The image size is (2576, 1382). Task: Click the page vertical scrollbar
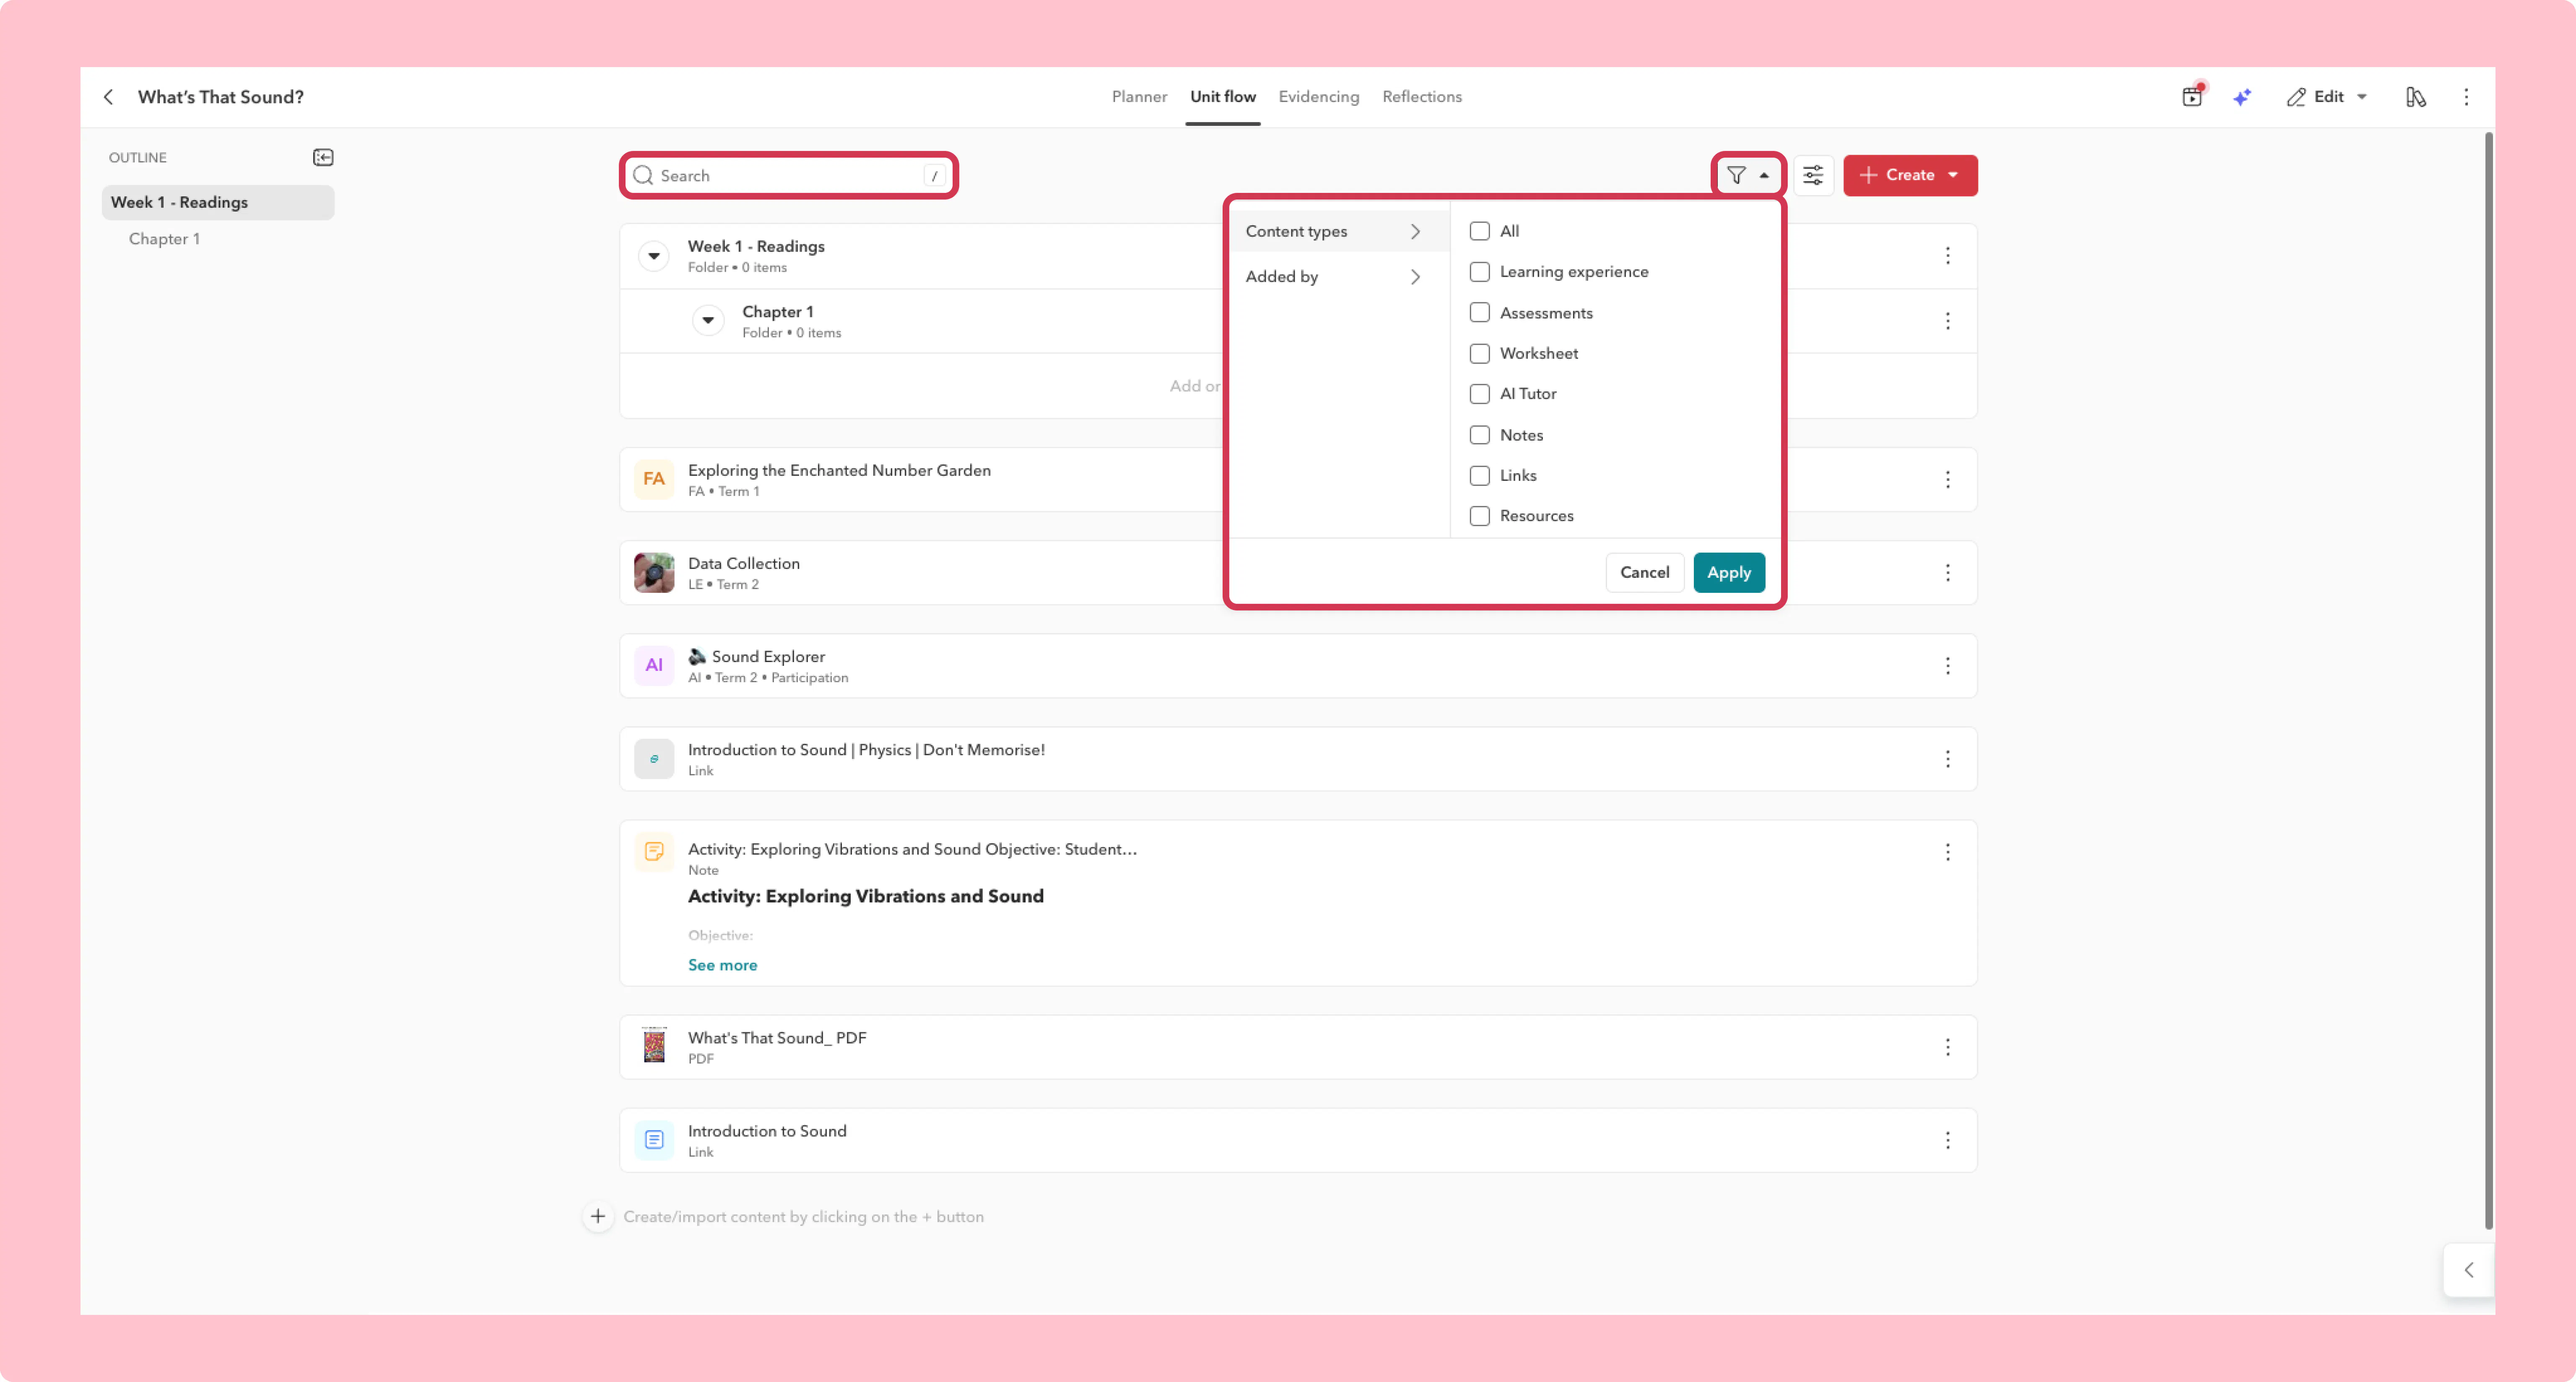click(x=2489, y=680)
